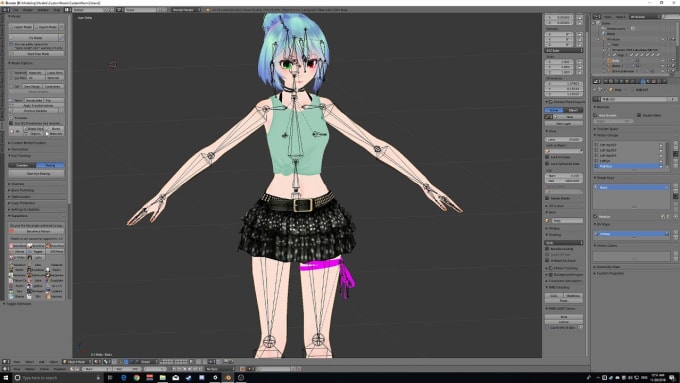Viewport: 680px width, 383px height.
Task: Toggle Armature visibility eye in outliner
Action: 663,39
